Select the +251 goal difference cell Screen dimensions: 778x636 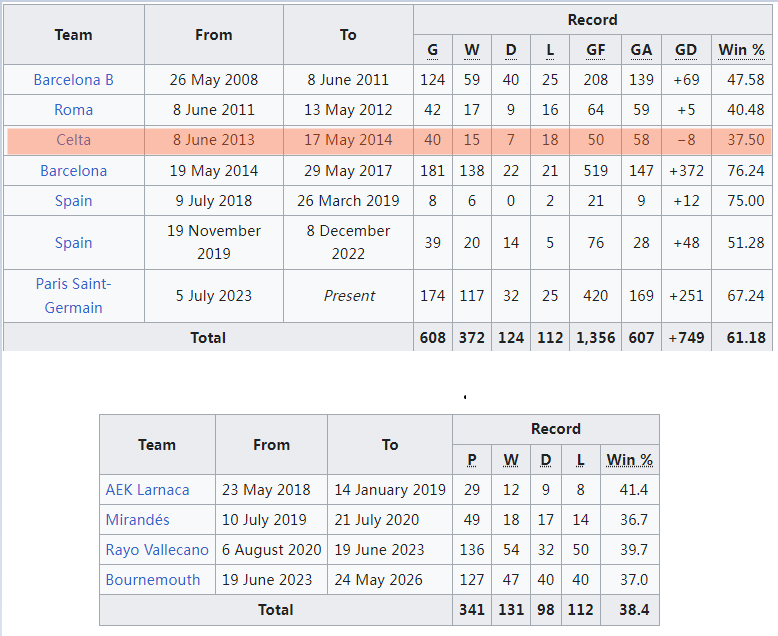tap(686, 296)
